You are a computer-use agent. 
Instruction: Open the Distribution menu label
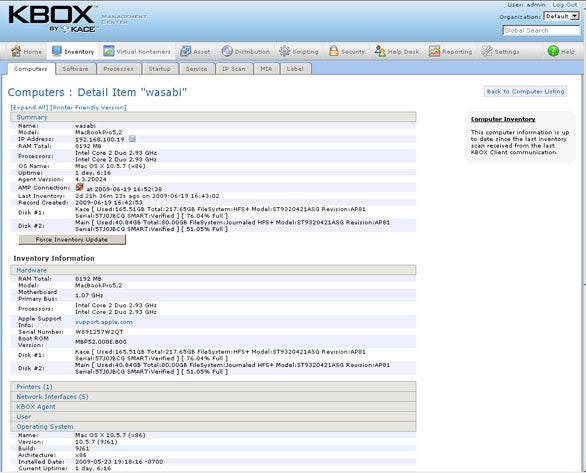(252, 52)
